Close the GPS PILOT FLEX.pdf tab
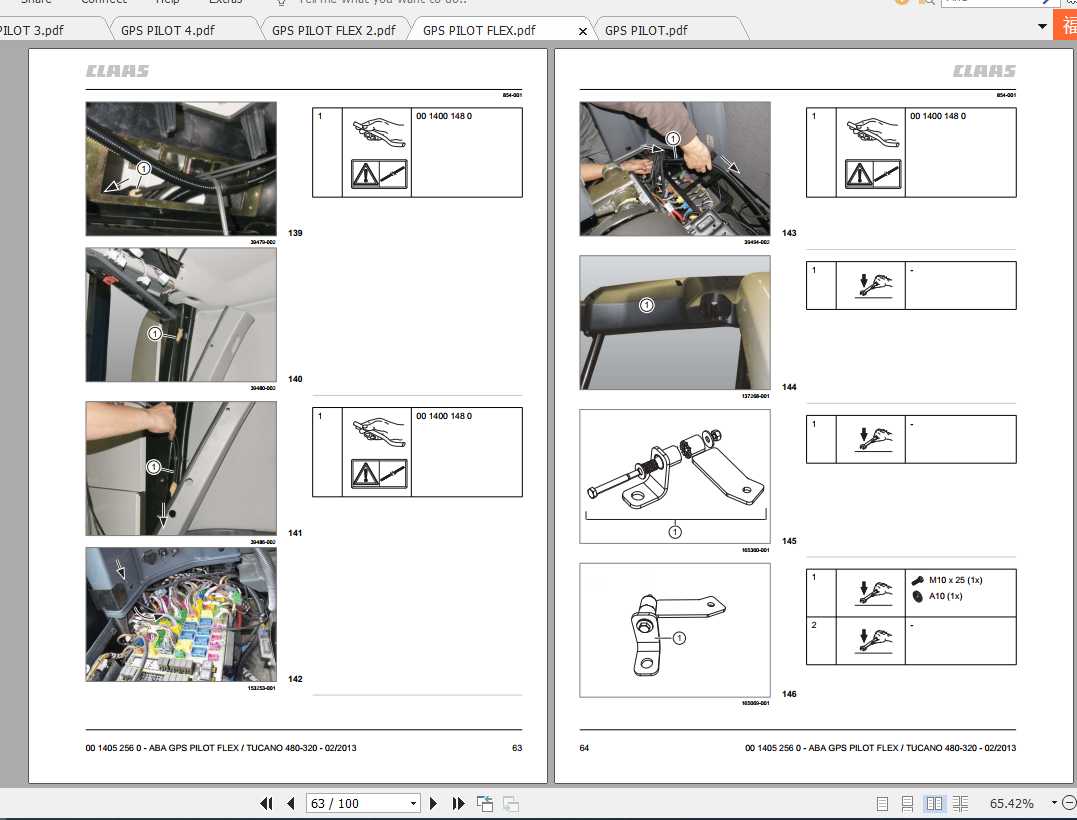 pos(582,31)
